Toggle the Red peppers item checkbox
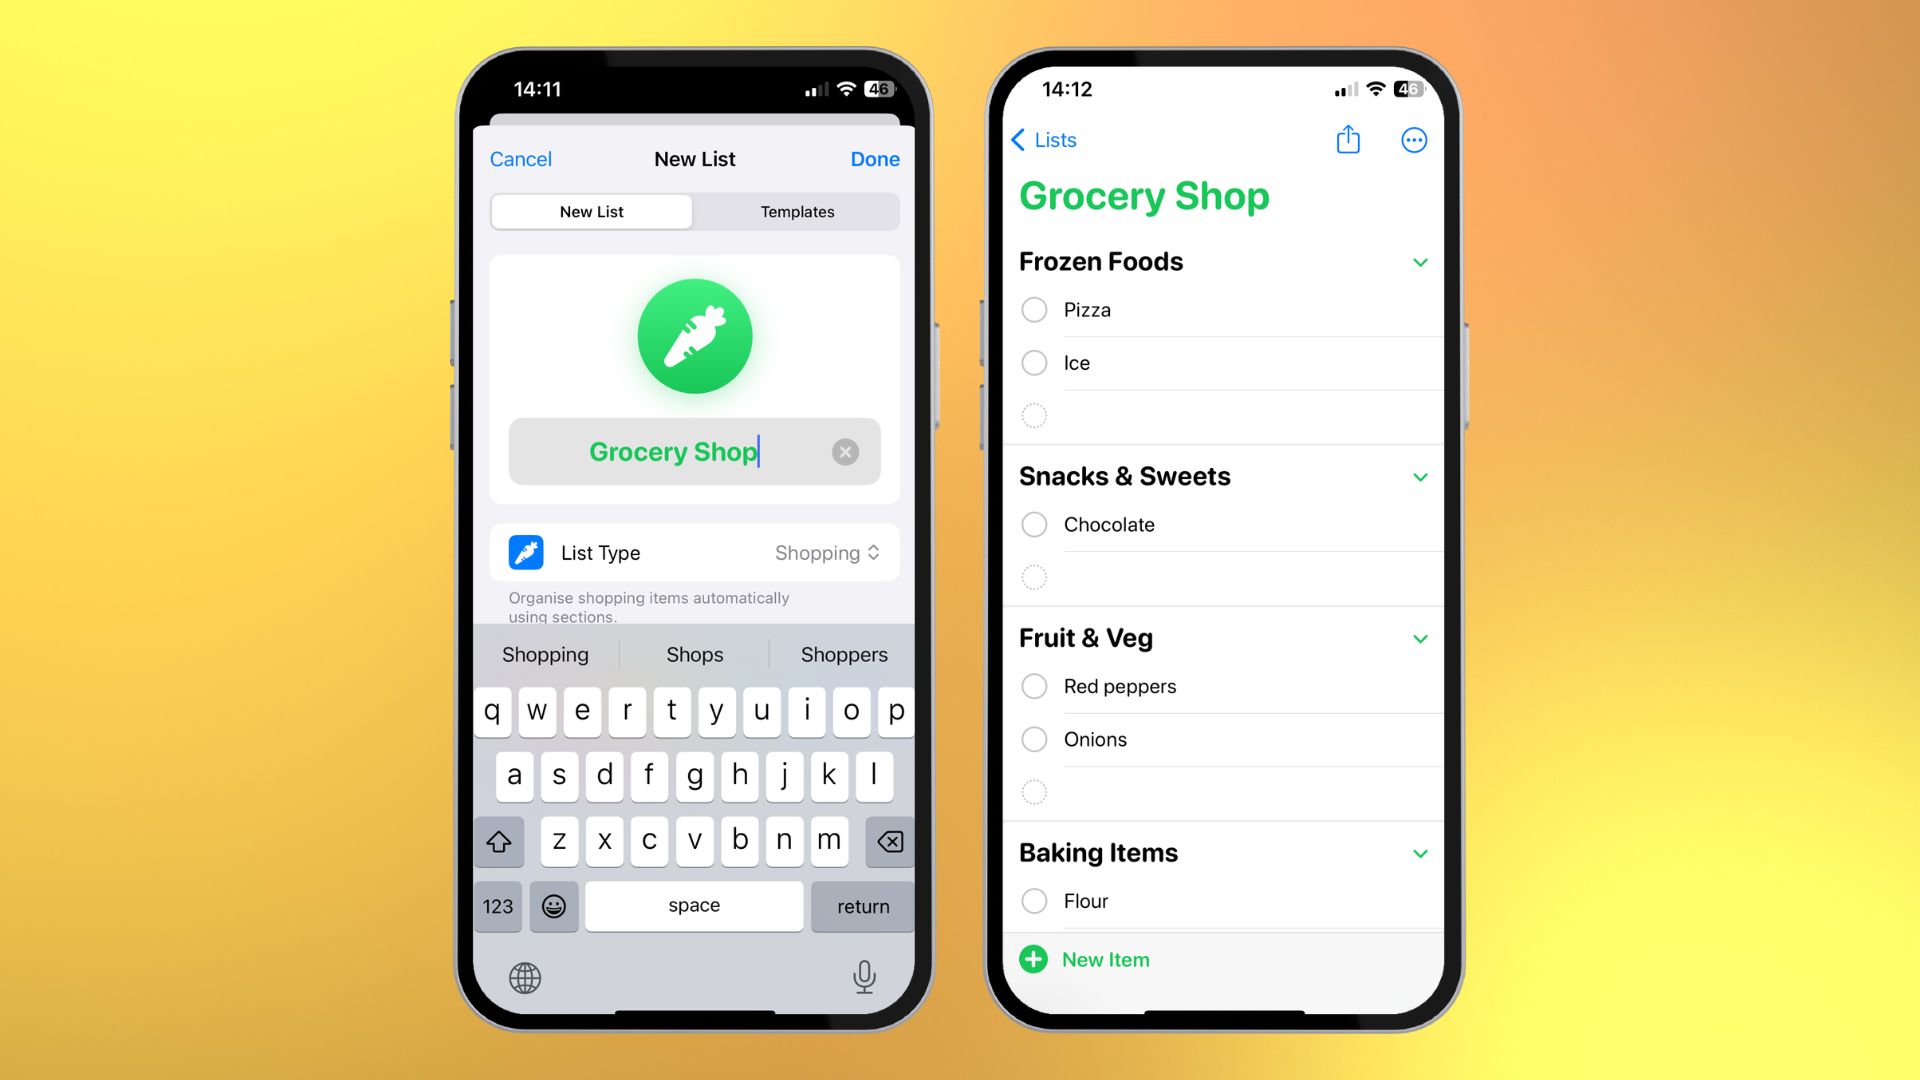 click(1036, 684)
